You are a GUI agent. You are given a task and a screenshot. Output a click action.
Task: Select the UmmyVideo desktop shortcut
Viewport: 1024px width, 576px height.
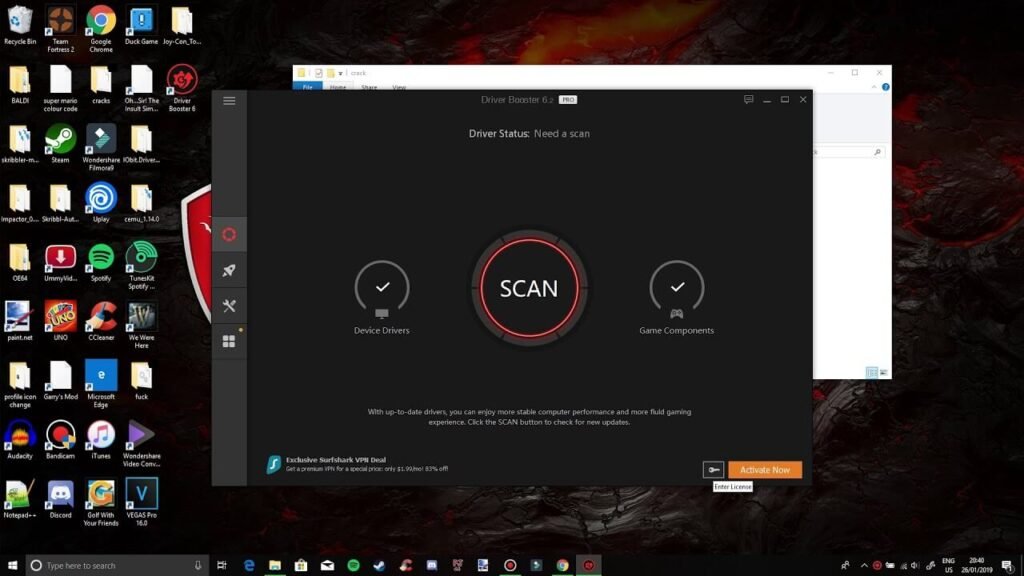coord(60,263)
